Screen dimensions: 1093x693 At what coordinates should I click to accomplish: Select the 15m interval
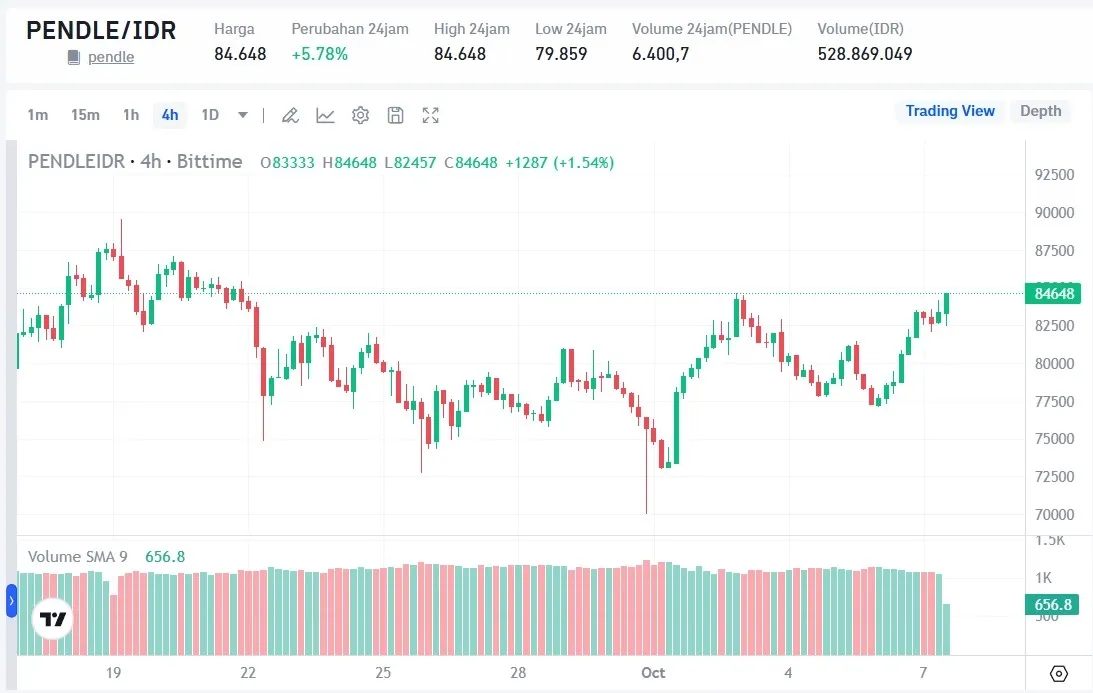tap(85, 115)
